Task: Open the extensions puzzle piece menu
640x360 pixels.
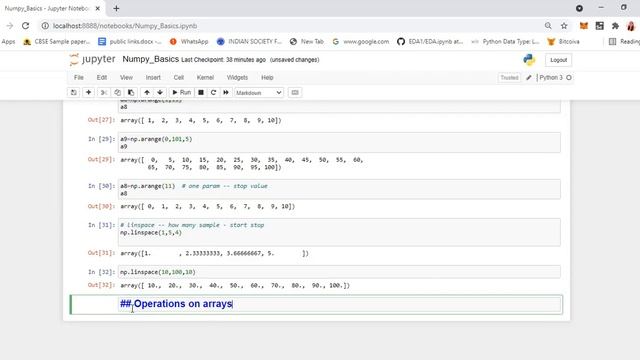Action: click(615, 26)
